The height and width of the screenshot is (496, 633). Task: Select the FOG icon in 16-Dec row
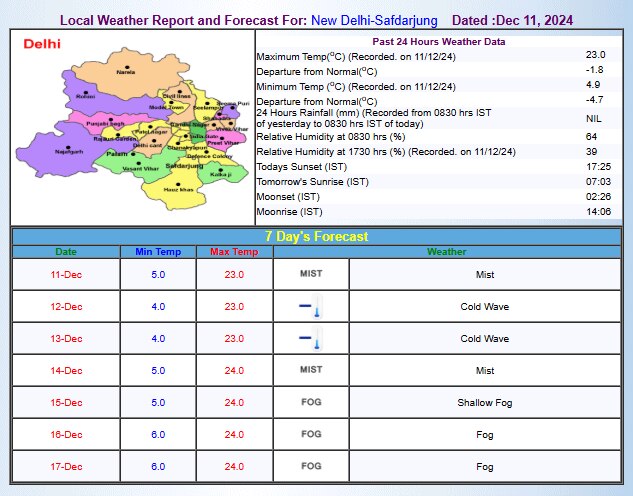click(311, 434)
